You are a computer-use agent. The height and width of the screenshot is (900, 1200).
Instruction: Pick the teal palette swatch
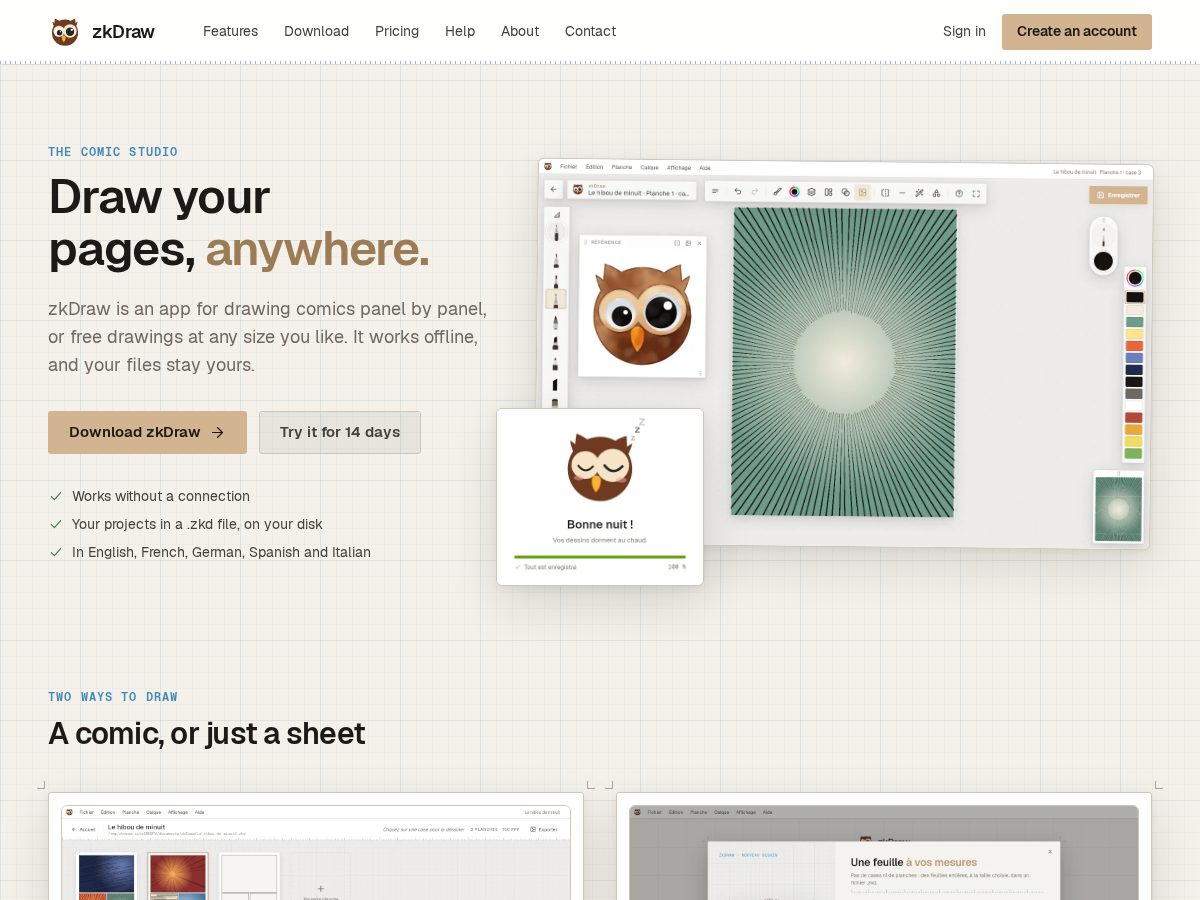(x=1134, y=322)
